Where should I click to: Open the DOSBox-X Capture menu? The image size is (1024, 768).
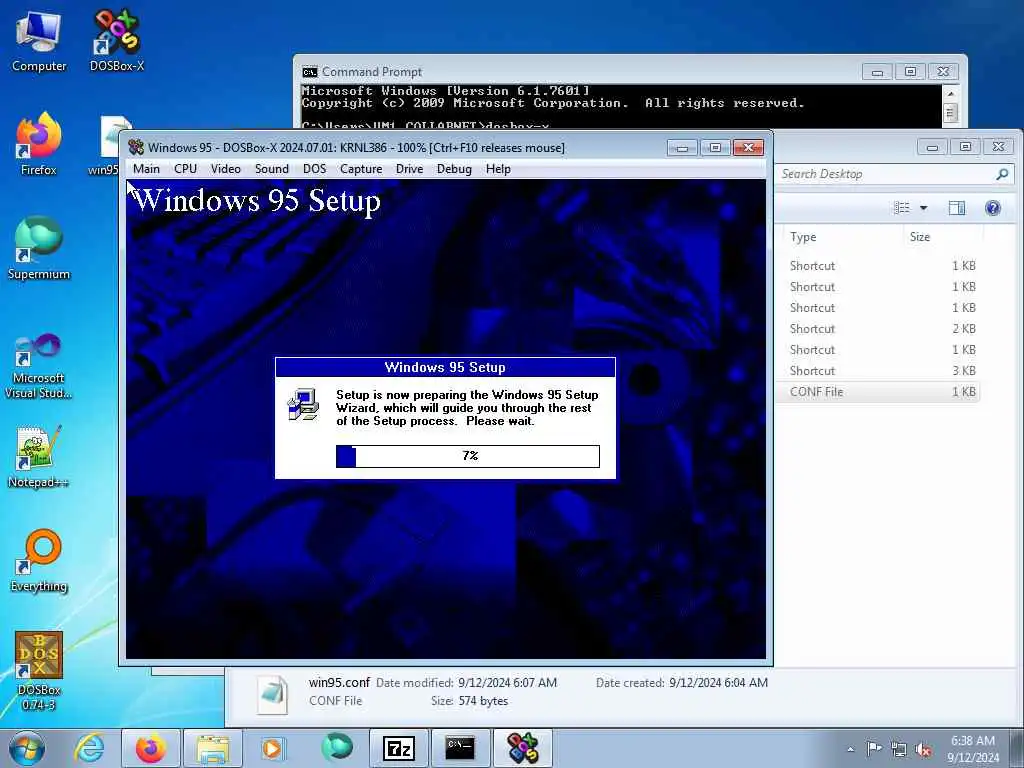(361, 169)
